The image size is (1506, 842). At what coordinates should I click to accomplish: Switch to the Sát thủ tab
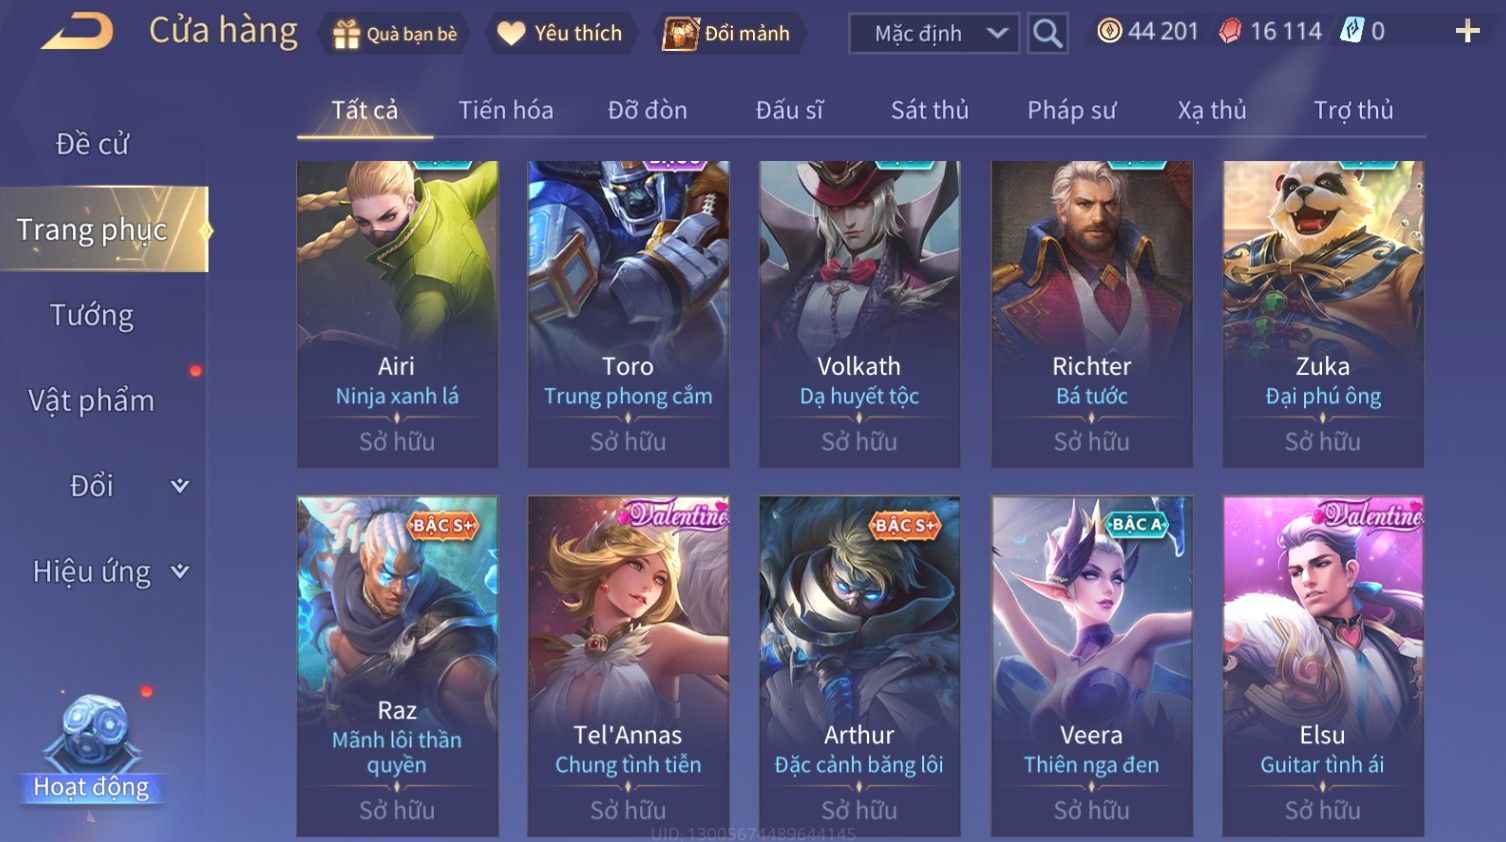pos(929,110)
